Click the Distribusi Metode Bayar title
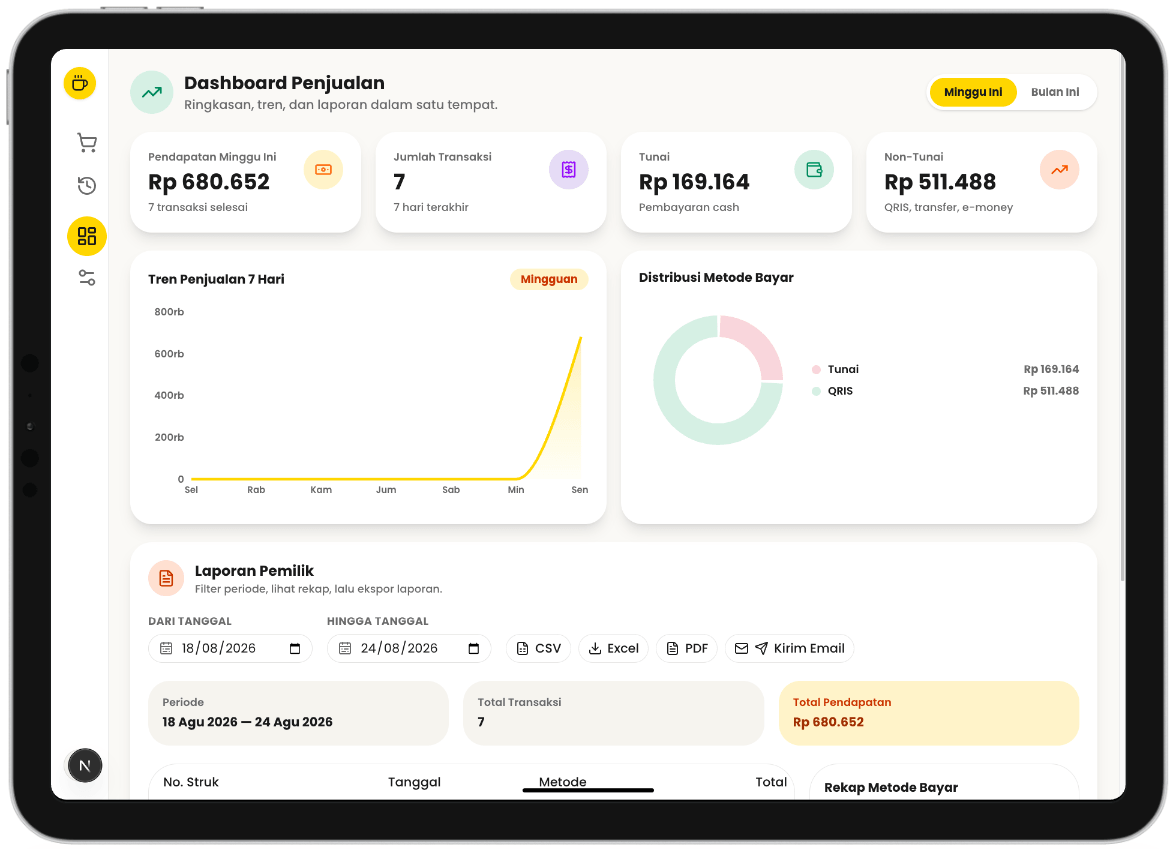This screenshot has height=849, width=1176. tap(716, 278)
